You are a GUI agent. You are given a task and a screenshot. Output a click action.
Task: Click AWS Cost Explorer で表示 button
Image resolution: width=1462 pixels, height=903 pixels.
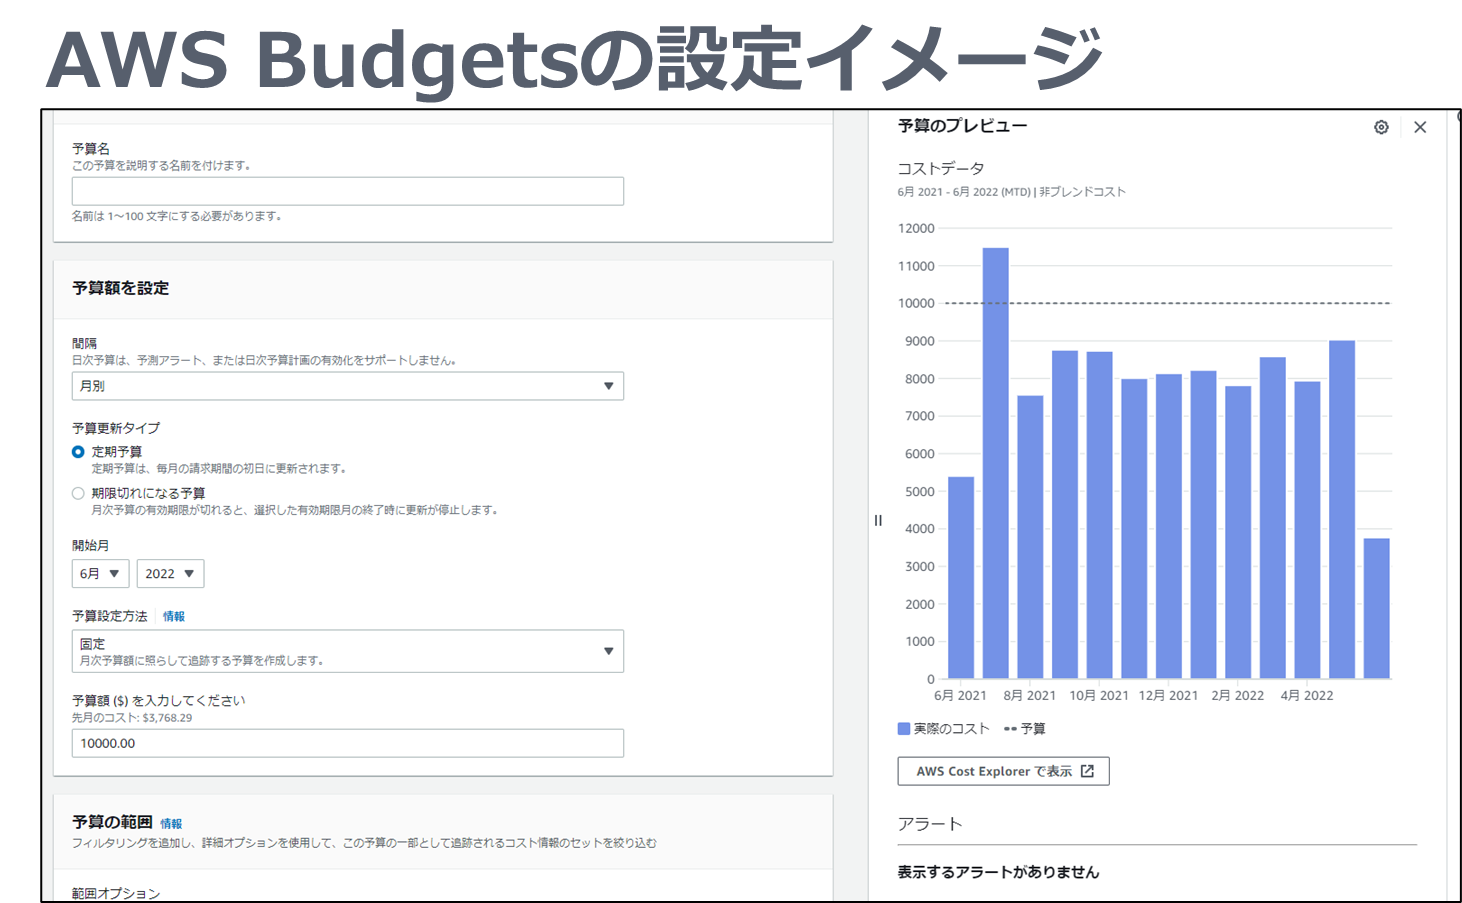click(x=1003, y=771)
